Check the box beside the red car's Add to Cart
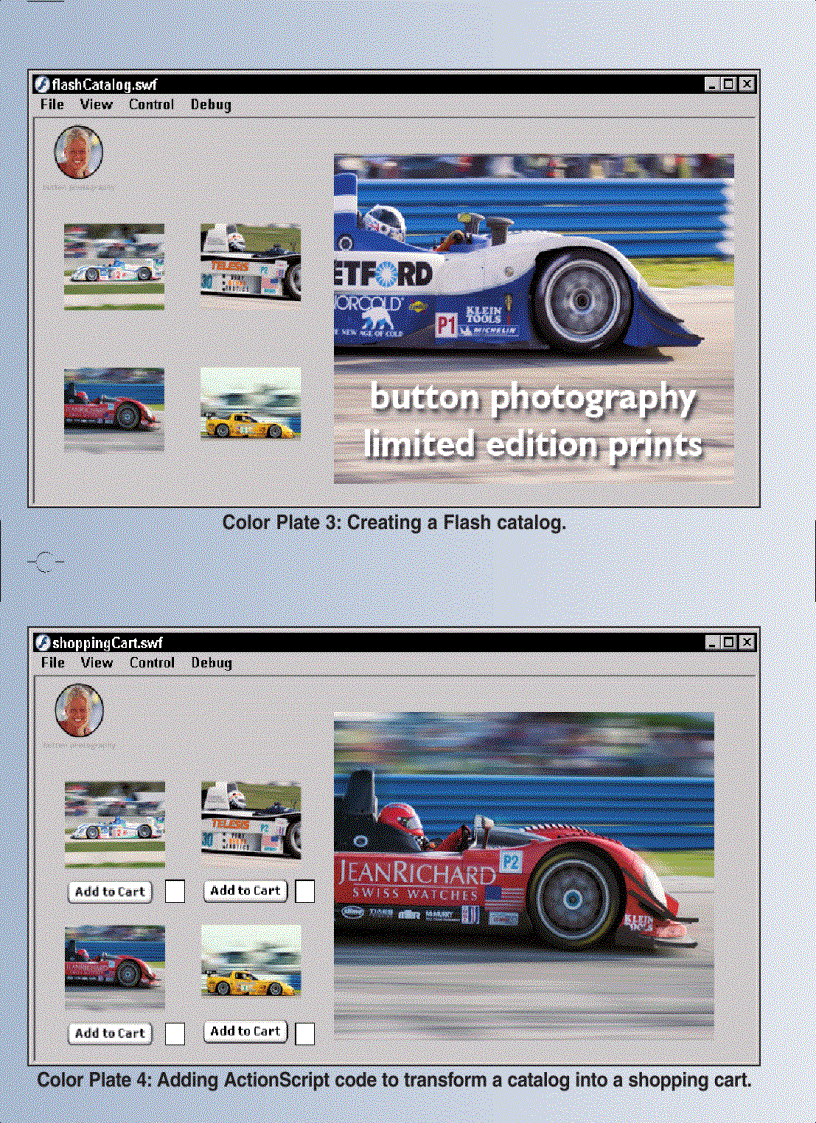The height and width of the screenshot is (1123, 816). tap(174, 1033)
